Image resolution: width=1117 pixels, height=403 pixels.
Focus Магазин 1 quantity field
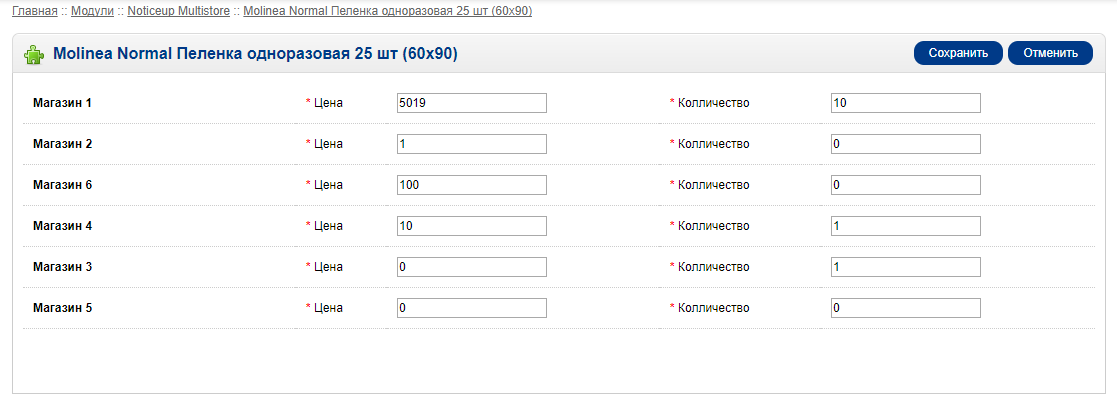[x=905, y=103]
